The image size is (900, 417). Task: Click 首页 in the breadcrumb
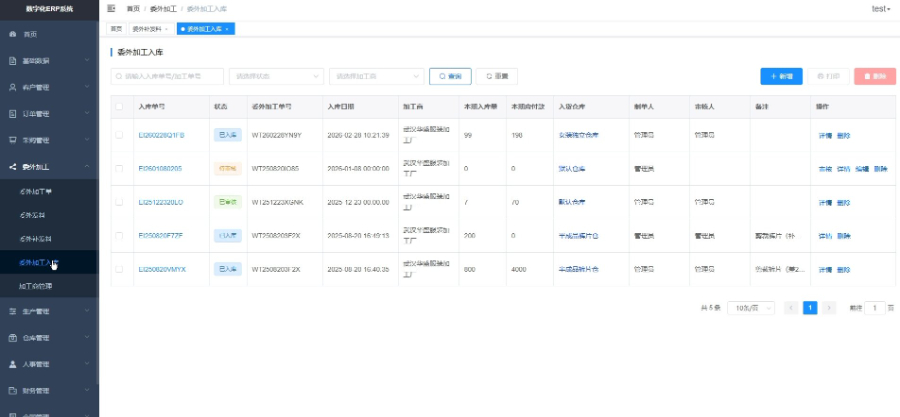133,9
